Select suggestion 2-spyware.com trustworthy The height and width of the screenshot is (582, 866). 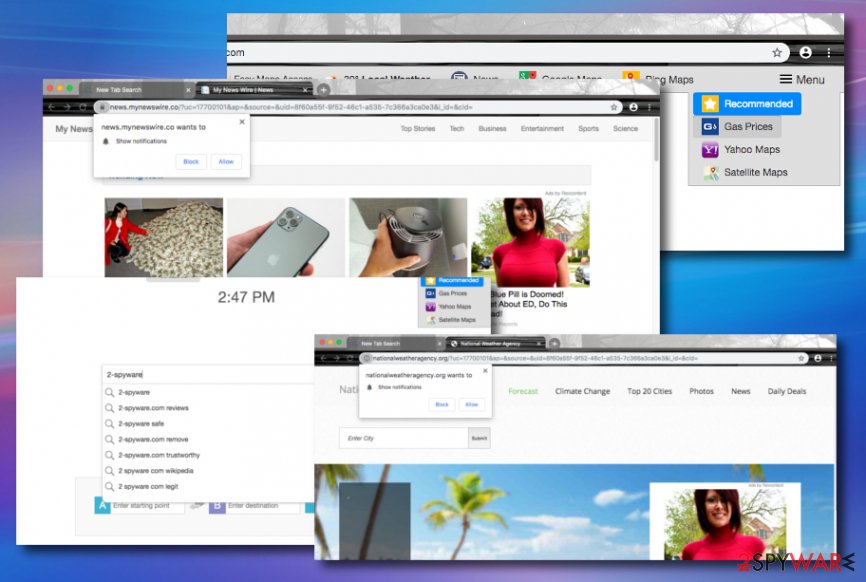tap(159, 455)
